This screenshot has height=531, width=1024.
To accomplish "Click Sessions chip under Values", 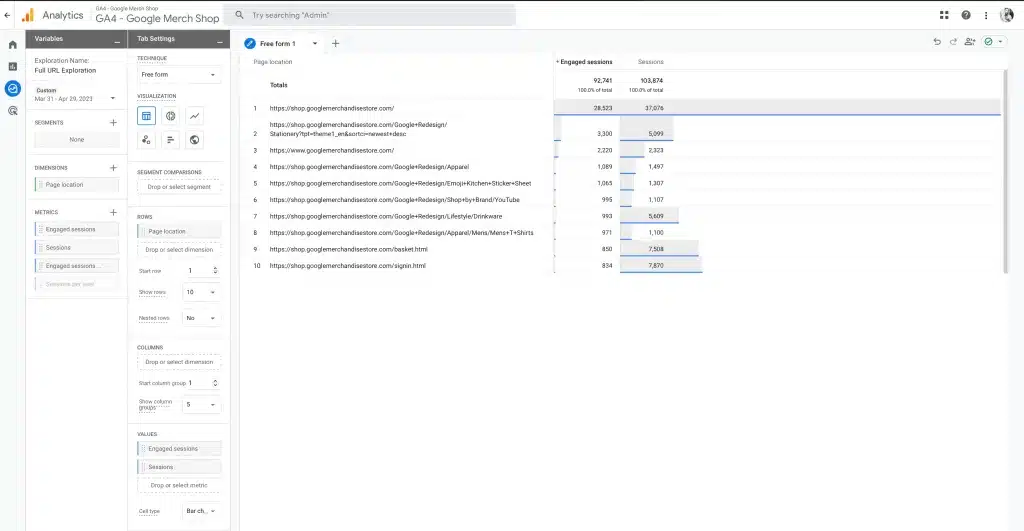I will coord(179,467).
